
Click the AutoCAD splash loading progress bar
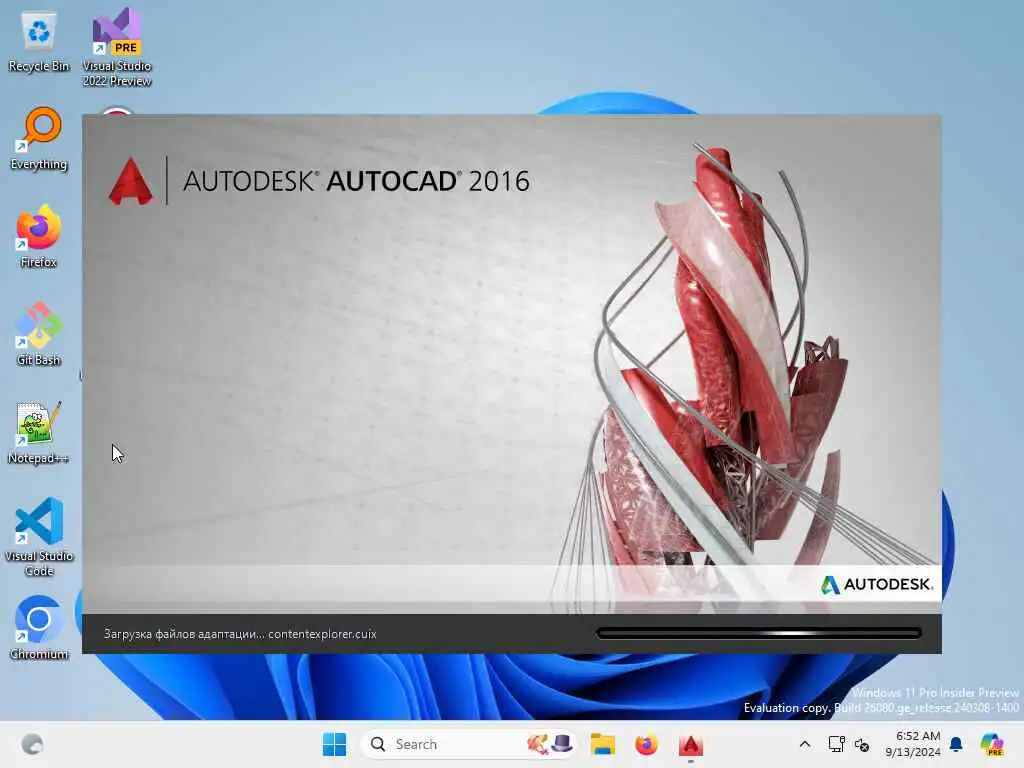759,633
